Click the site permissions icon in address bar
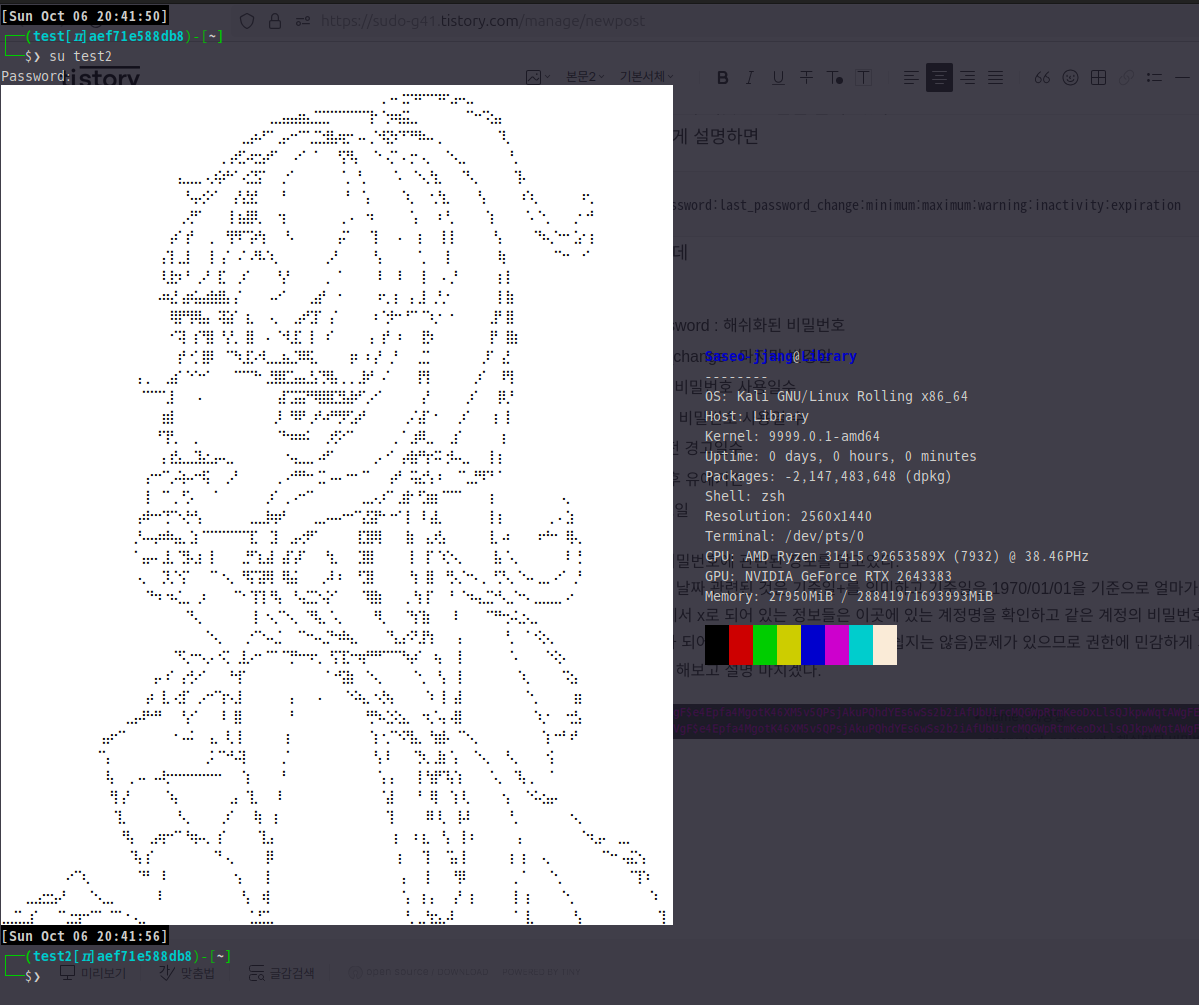This screenshot has height=1005, width=1199. [x=303, y=21]
